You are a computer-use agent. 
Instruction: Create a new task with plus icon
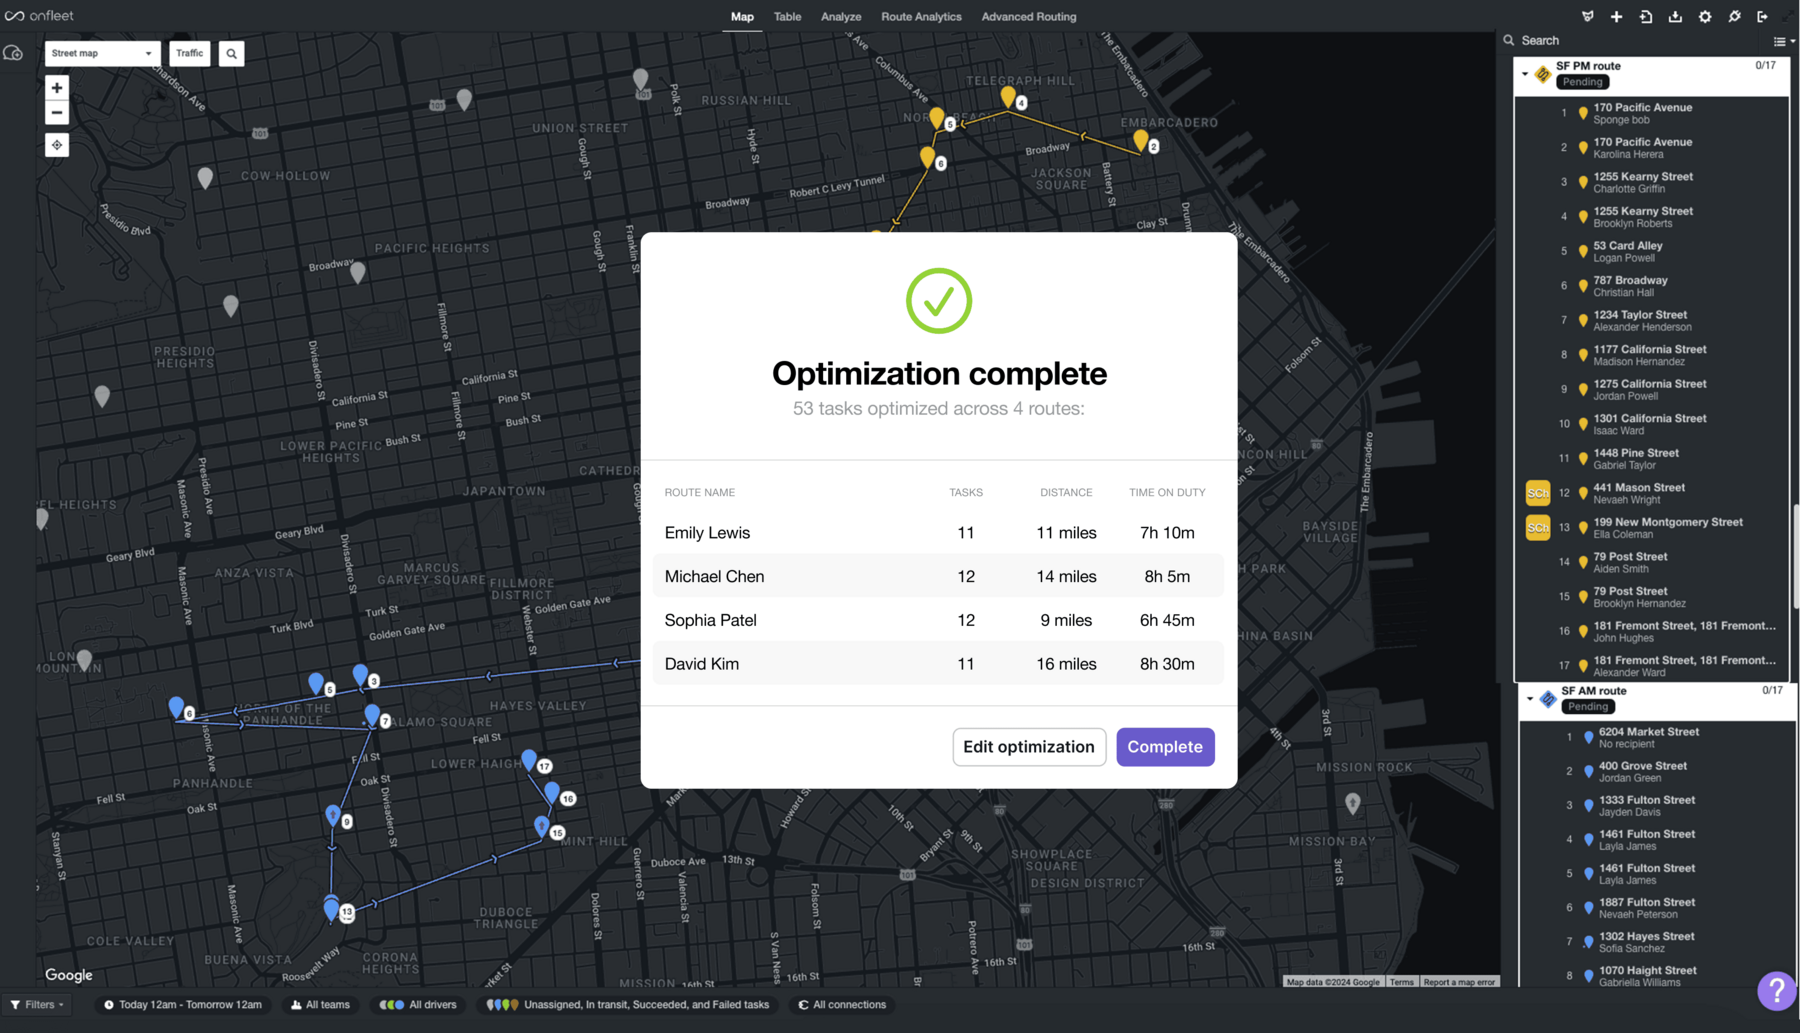tap(1616, 16)
